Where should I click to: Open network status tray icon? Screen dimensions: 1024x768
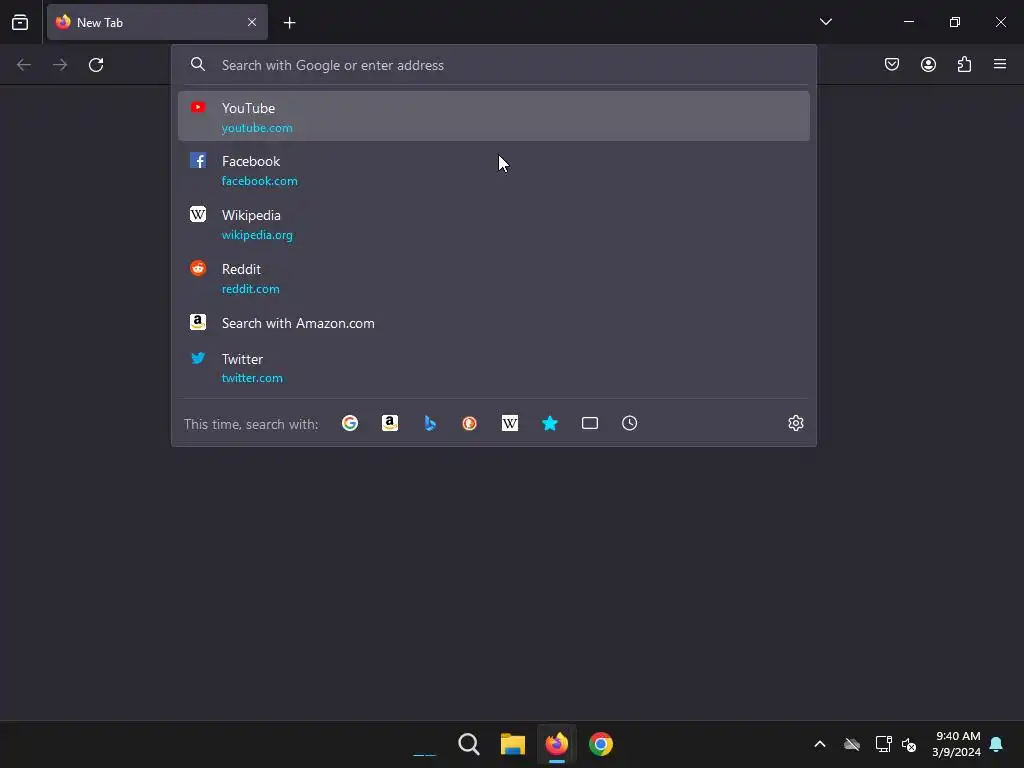[884, 744]
